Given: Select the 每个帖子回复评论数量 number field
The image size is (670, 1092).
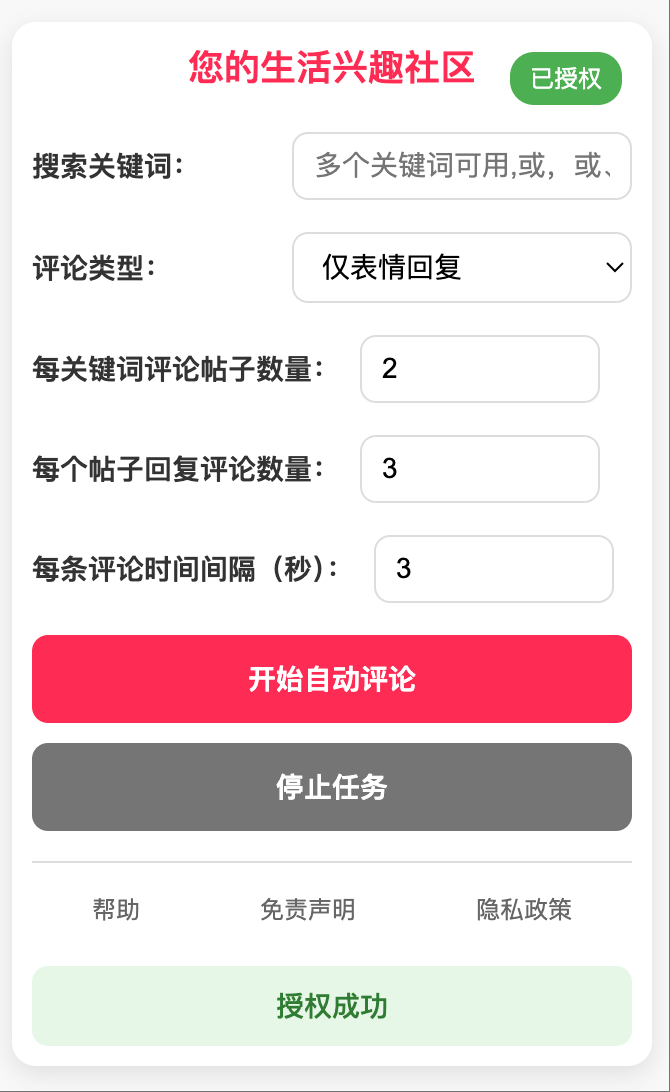Looking at the screenshot, I should (x=479, y=469).
